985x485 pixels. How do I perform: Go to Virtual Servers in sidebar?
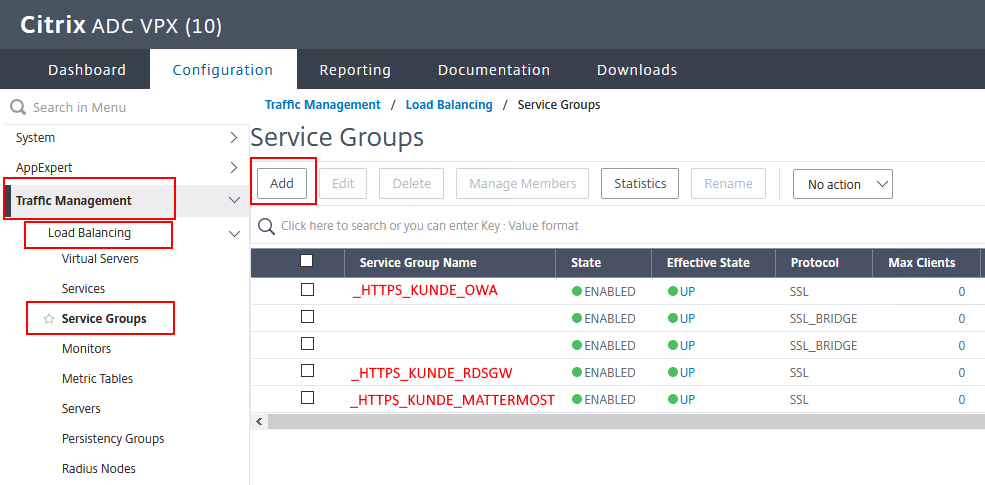point(100,259)
